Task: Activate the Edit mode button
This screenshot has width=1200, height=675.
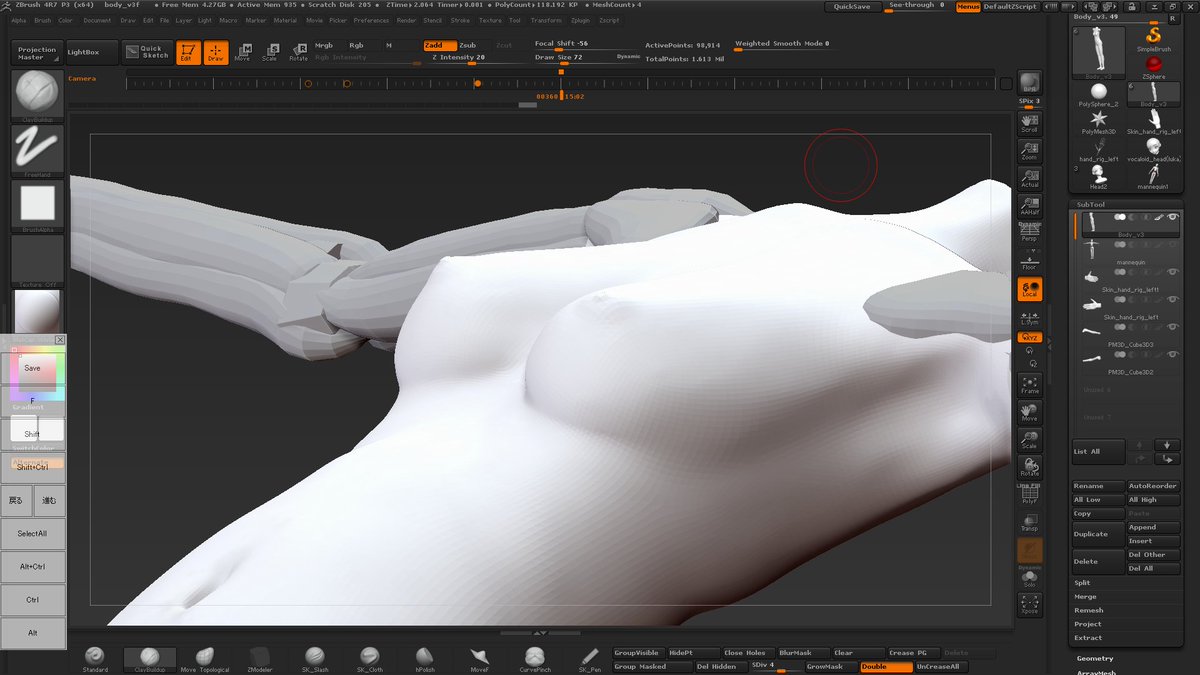Action: click(x=188, y=53)
